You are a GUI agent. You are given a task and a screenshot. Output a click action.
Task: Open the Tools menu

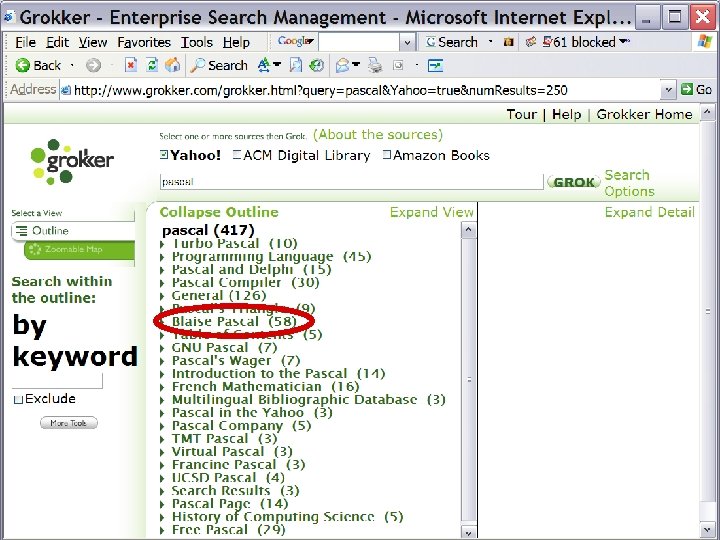tap(197, 42)
